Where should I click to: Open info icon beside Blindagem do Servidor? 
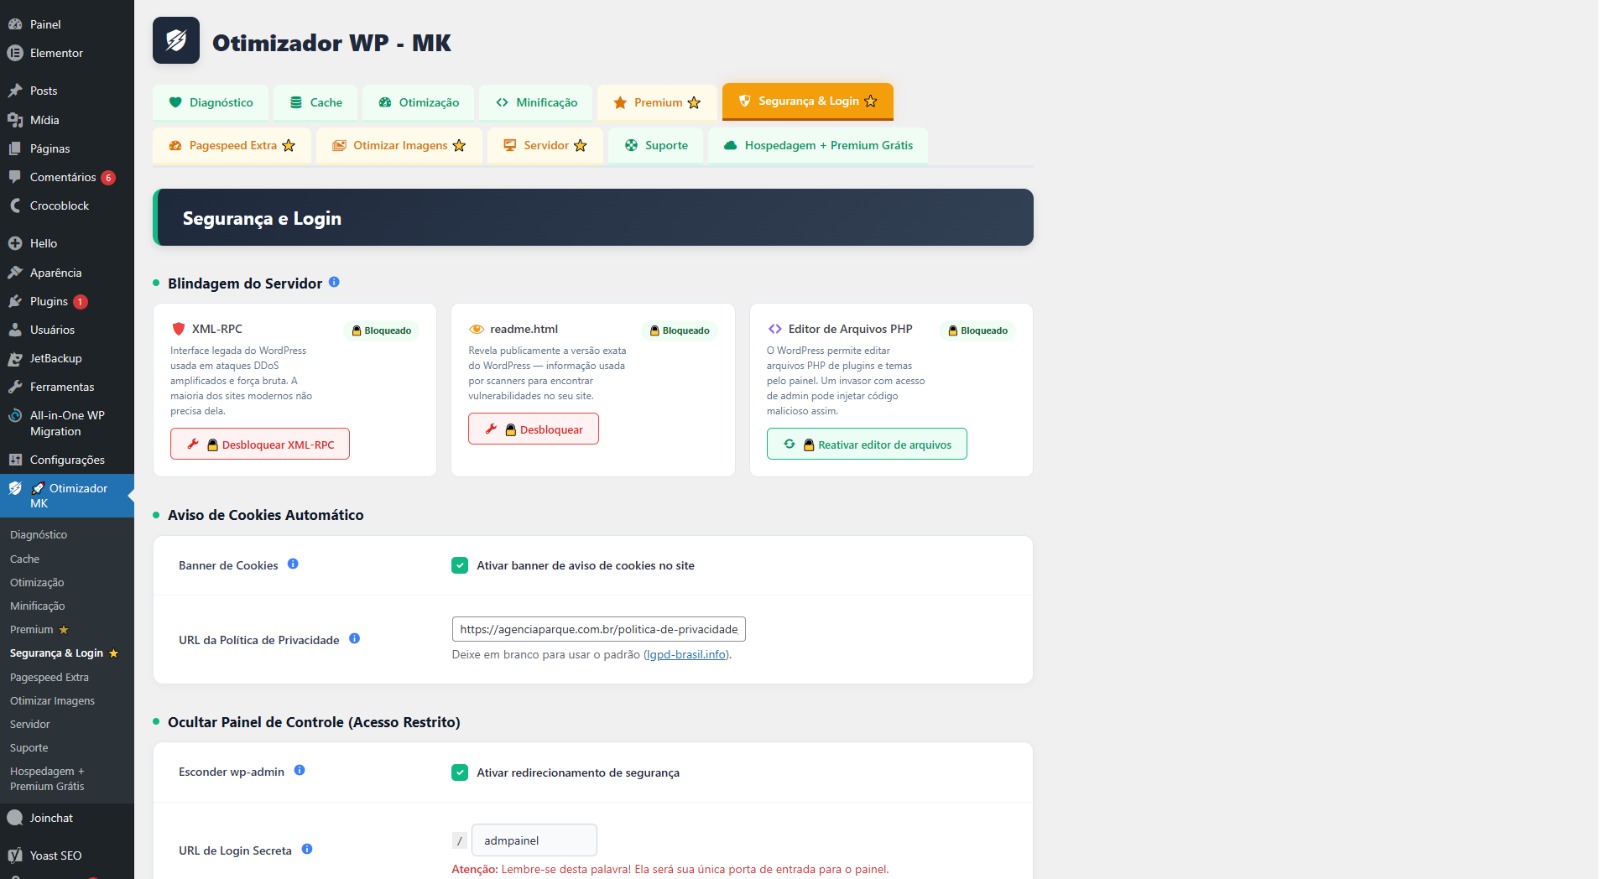click(x=334, y=282)
